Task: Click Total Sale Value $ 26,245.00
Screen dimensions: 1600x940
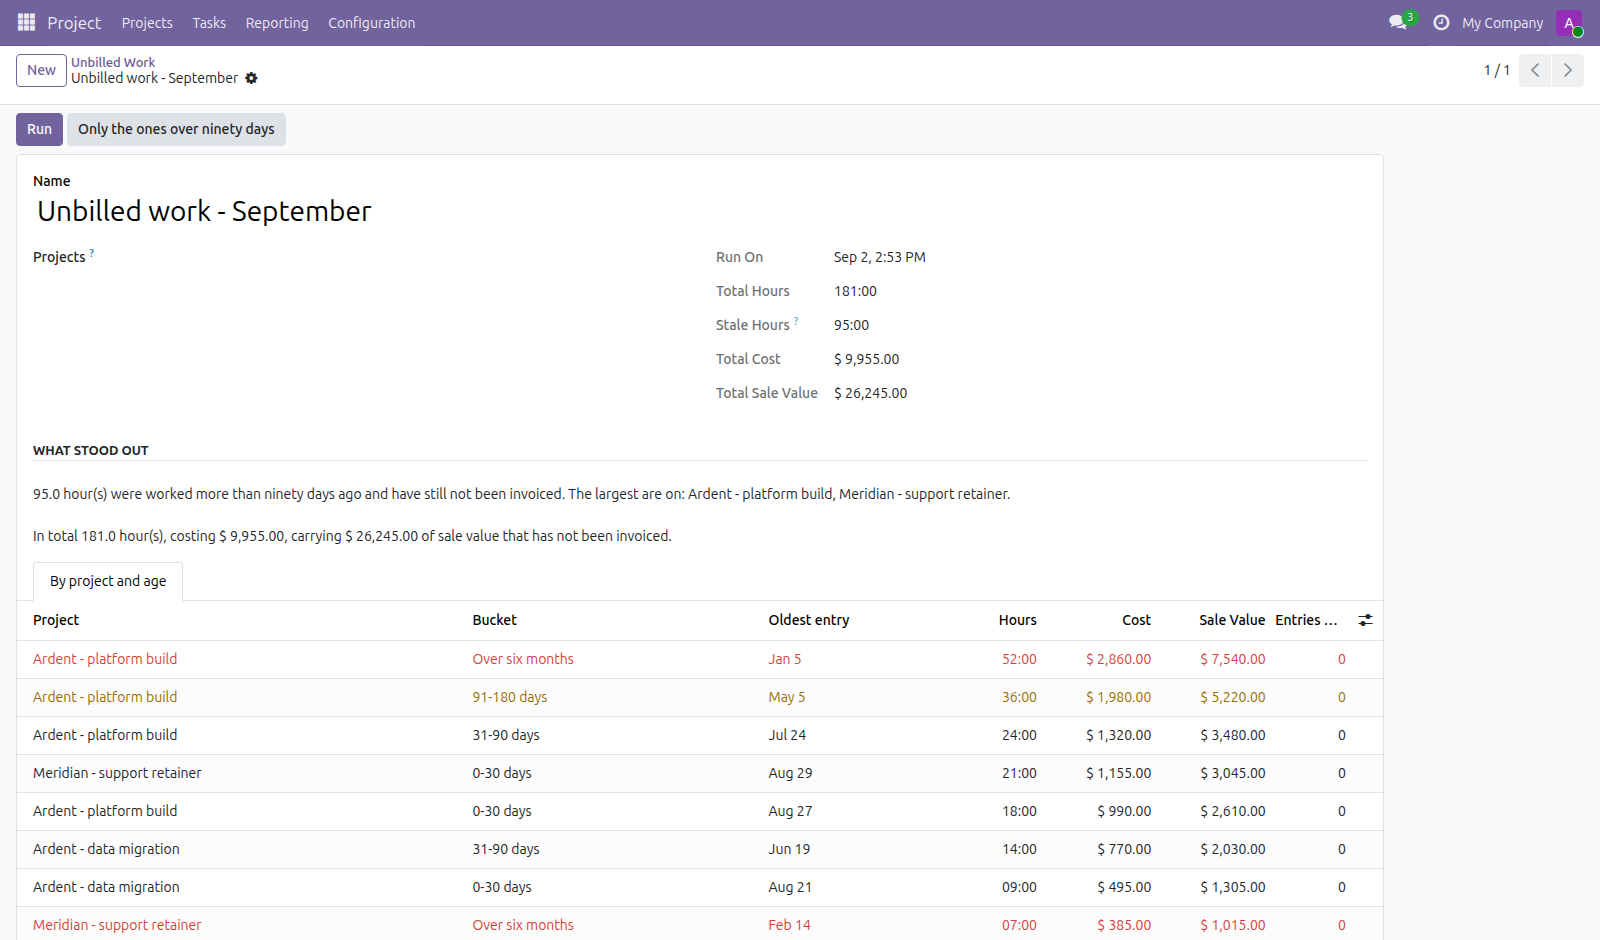Action: click(x=870, y=393)
